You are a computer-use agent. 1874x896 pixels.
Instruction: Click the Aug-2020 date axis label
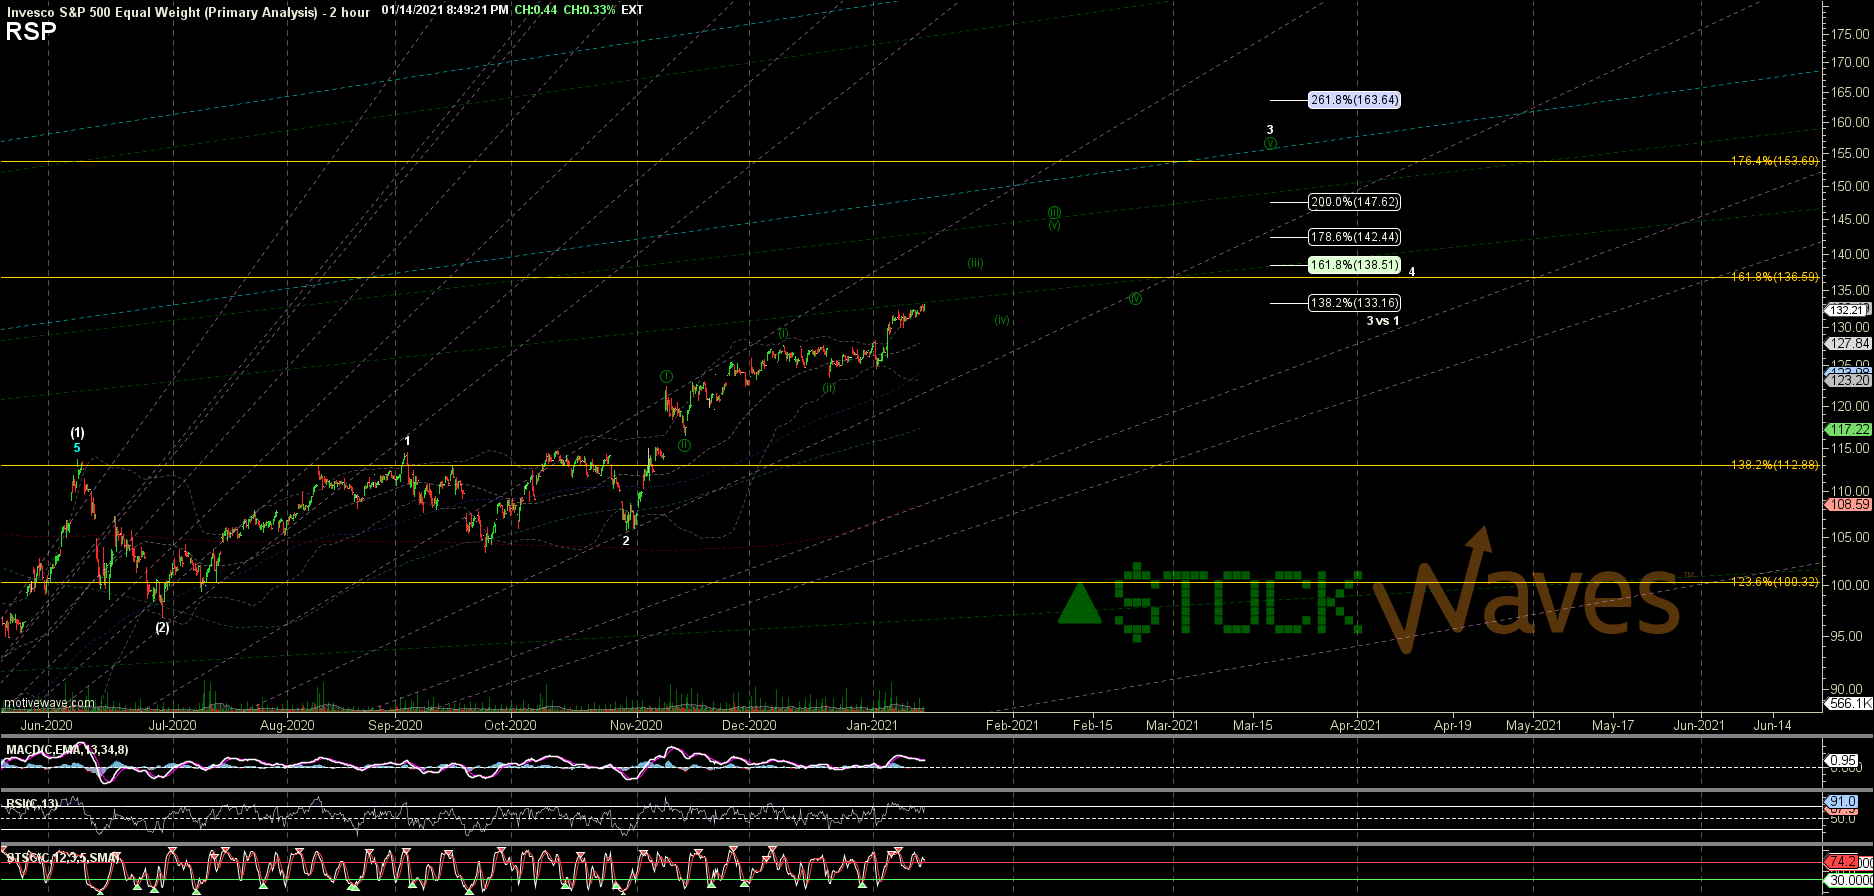(x=287, y=725)
